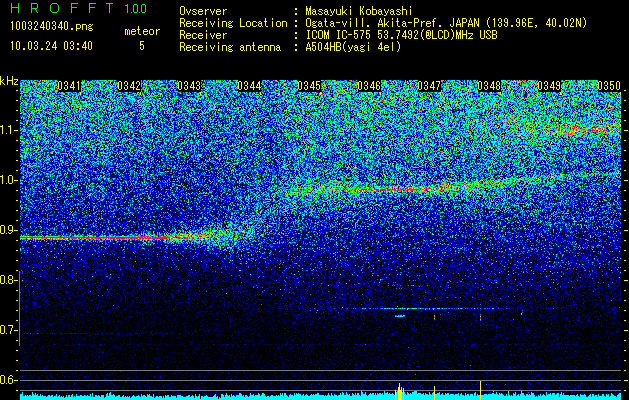Click the short meteor echo below 0346

(x=400, y=316)
